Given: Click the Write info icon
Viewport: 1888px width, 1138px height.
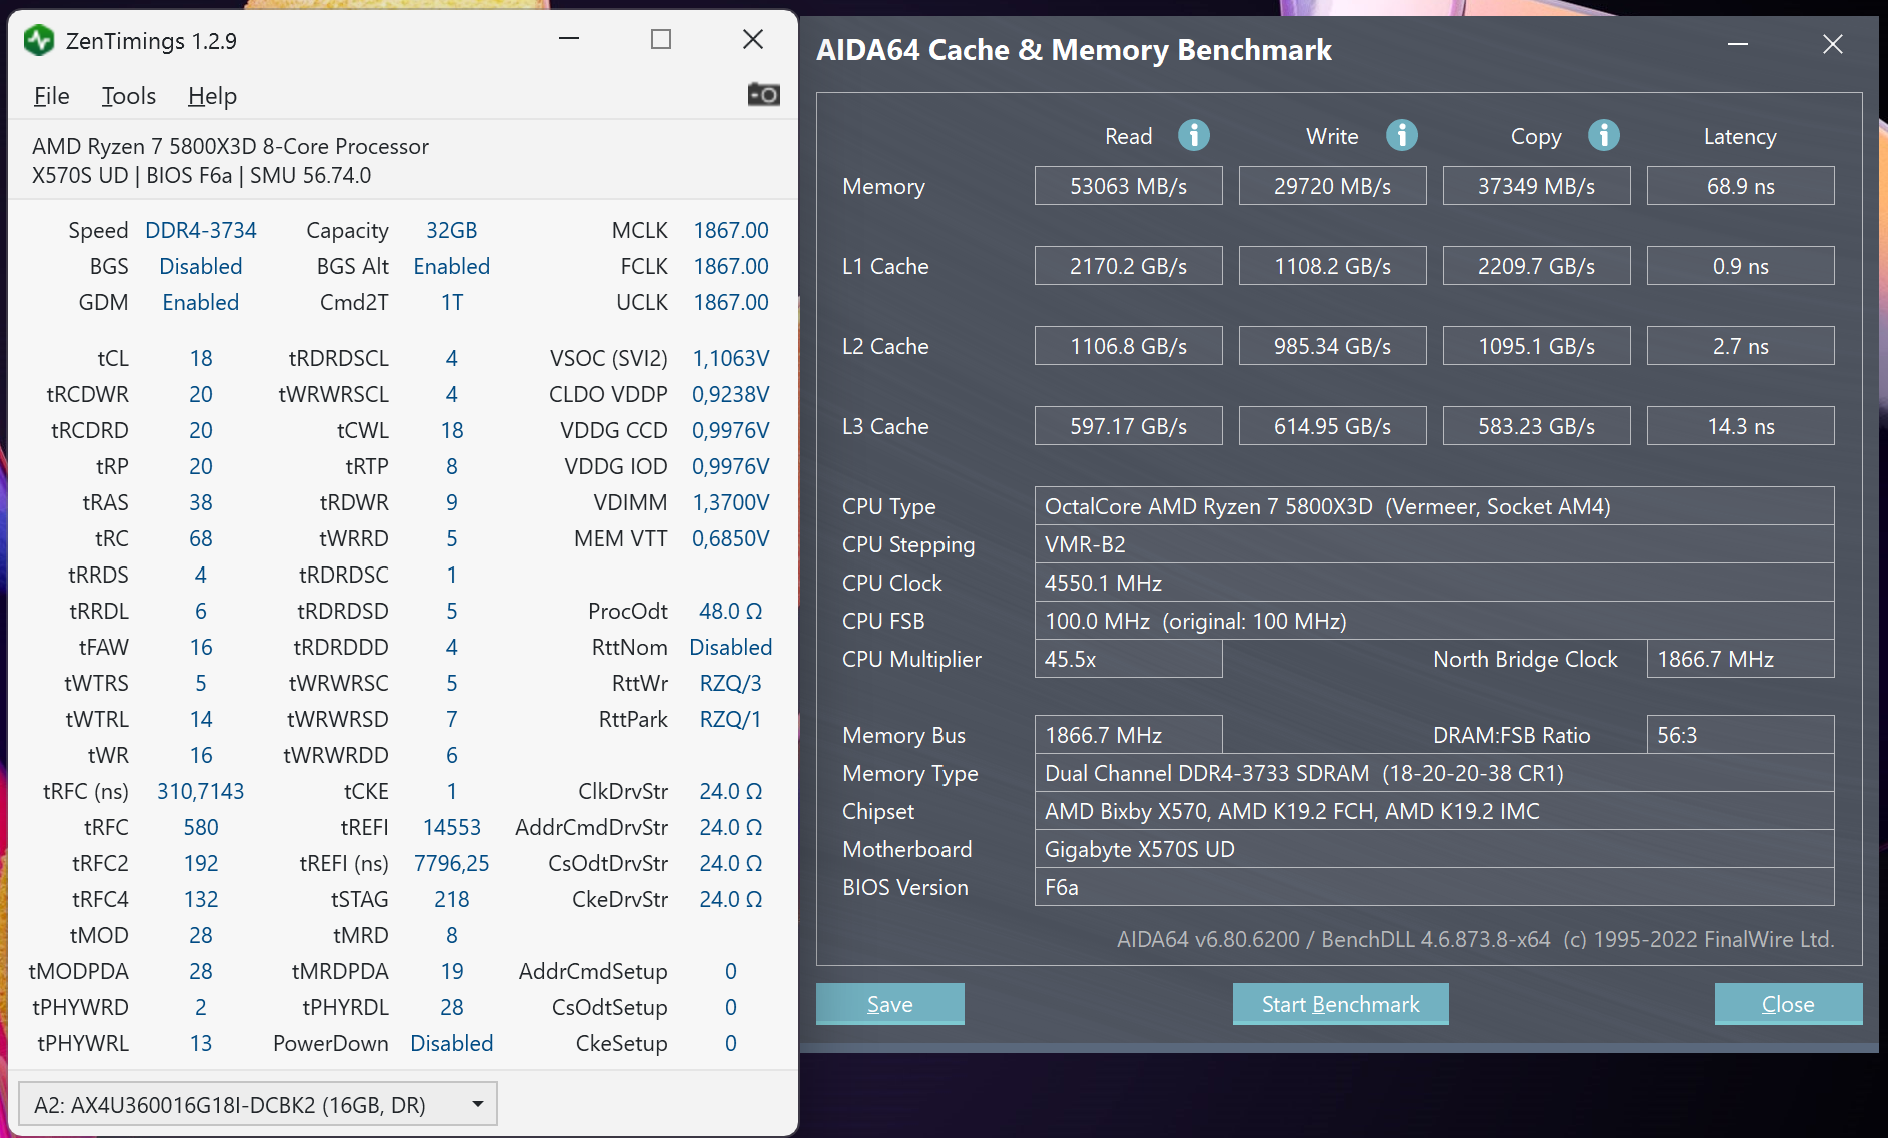Looking at the screenshot, I should pyautogui.click(x=1401, y=135).
